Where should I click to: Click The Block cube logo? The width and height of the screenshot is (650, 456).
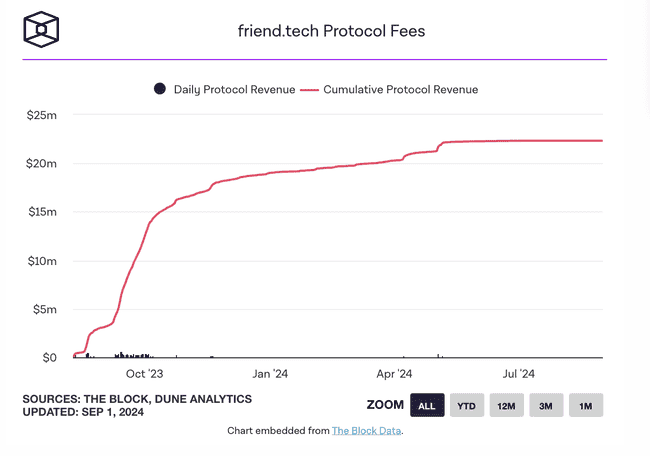tap(42, 29)
